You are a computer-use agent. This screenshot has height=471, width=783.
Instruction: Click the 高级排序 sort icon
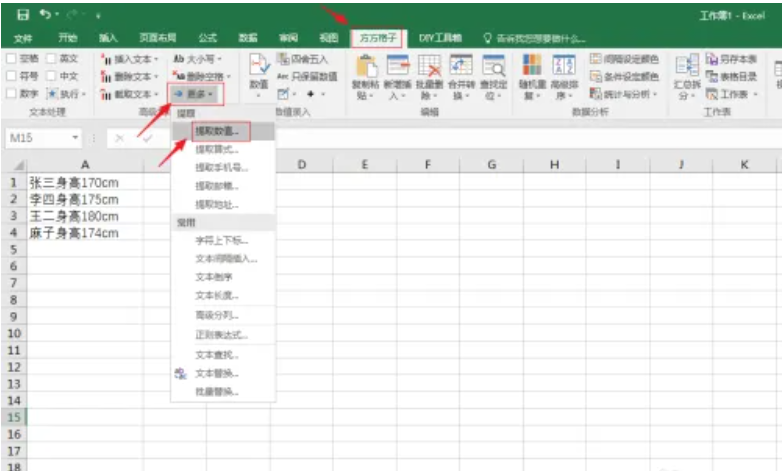point(564,66)
